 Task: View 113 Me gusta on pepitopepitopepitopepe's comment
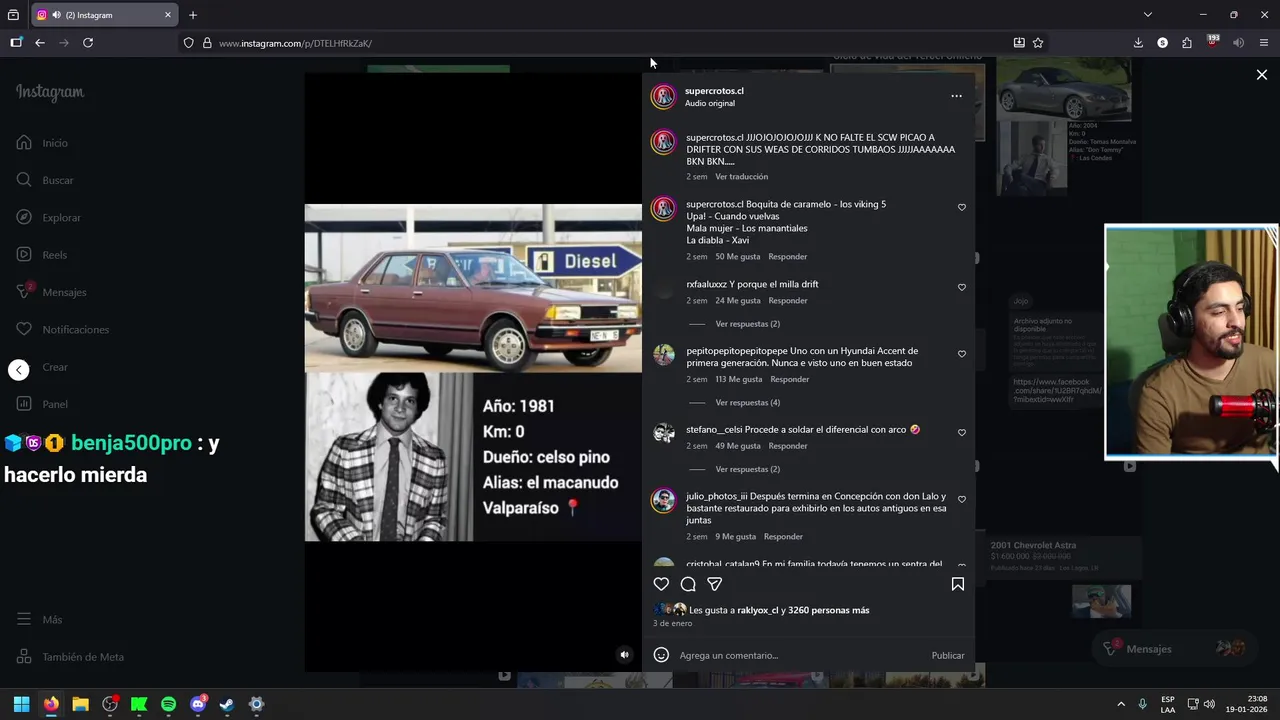click(x=738, y=380)
